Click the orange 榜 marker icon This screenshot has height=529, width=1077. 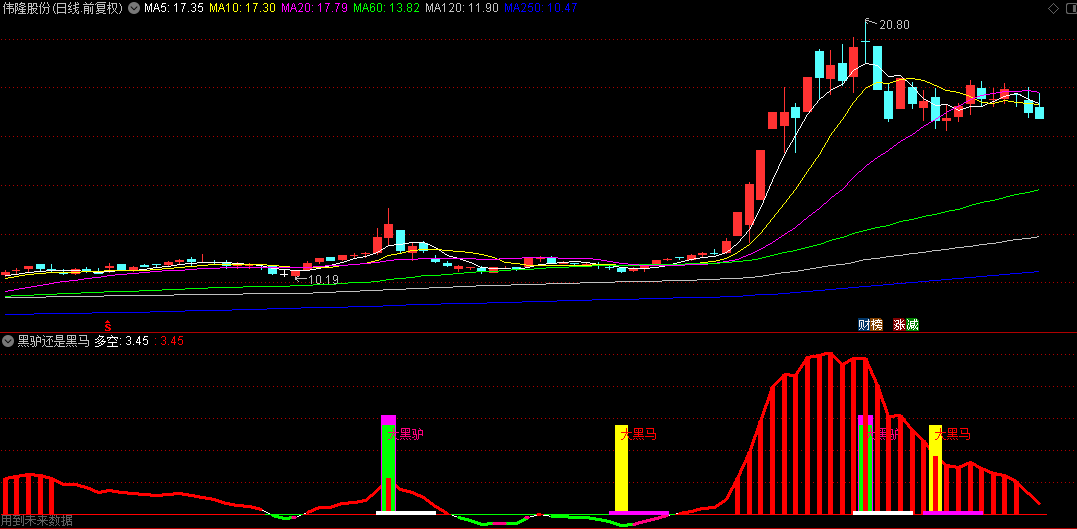click(876, 325)
